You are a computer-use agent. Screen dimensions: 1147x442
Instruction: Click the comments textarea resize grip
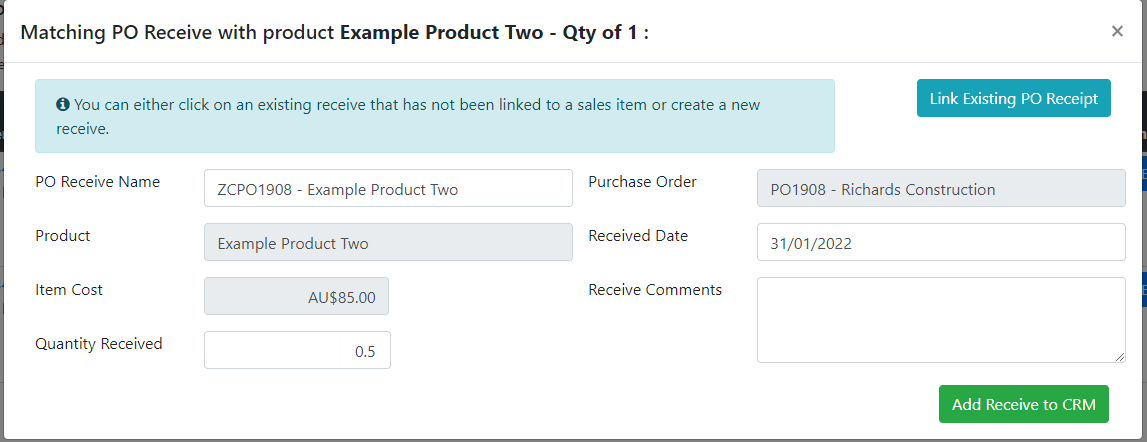click(1119, 356)
